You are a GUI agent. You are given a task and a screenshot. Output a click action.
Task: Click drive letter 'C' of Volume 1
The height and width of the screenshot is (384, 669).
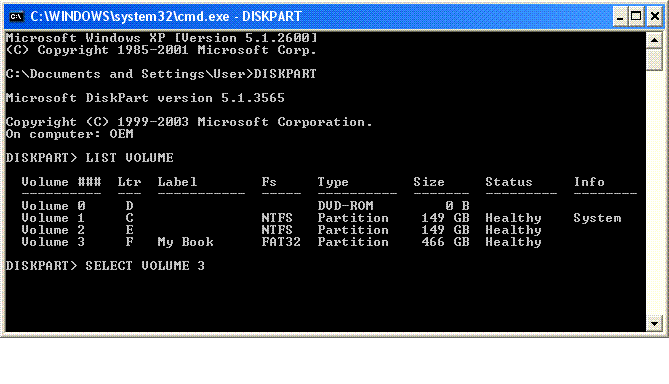(129, 218)
